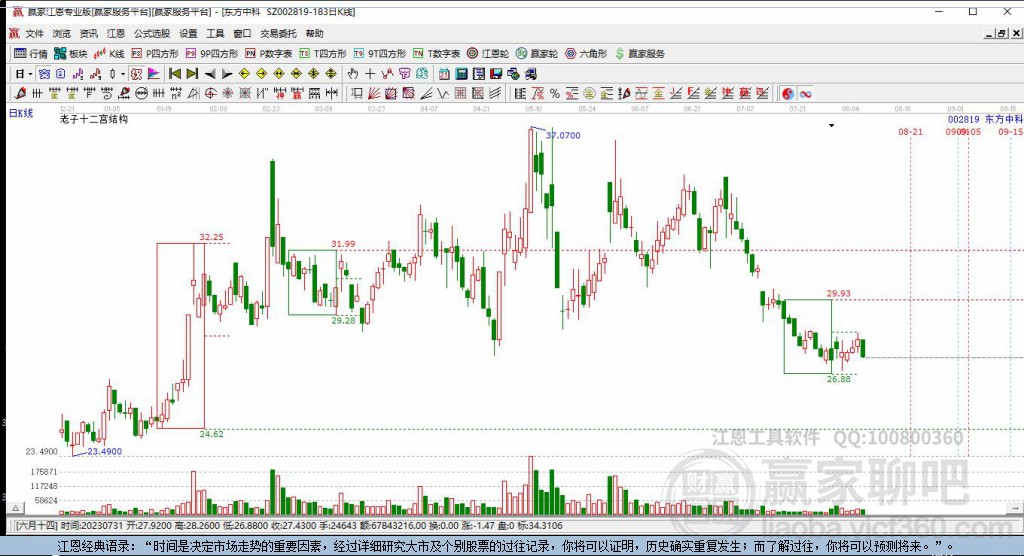Jump to first bar icon

pos(174,74)
